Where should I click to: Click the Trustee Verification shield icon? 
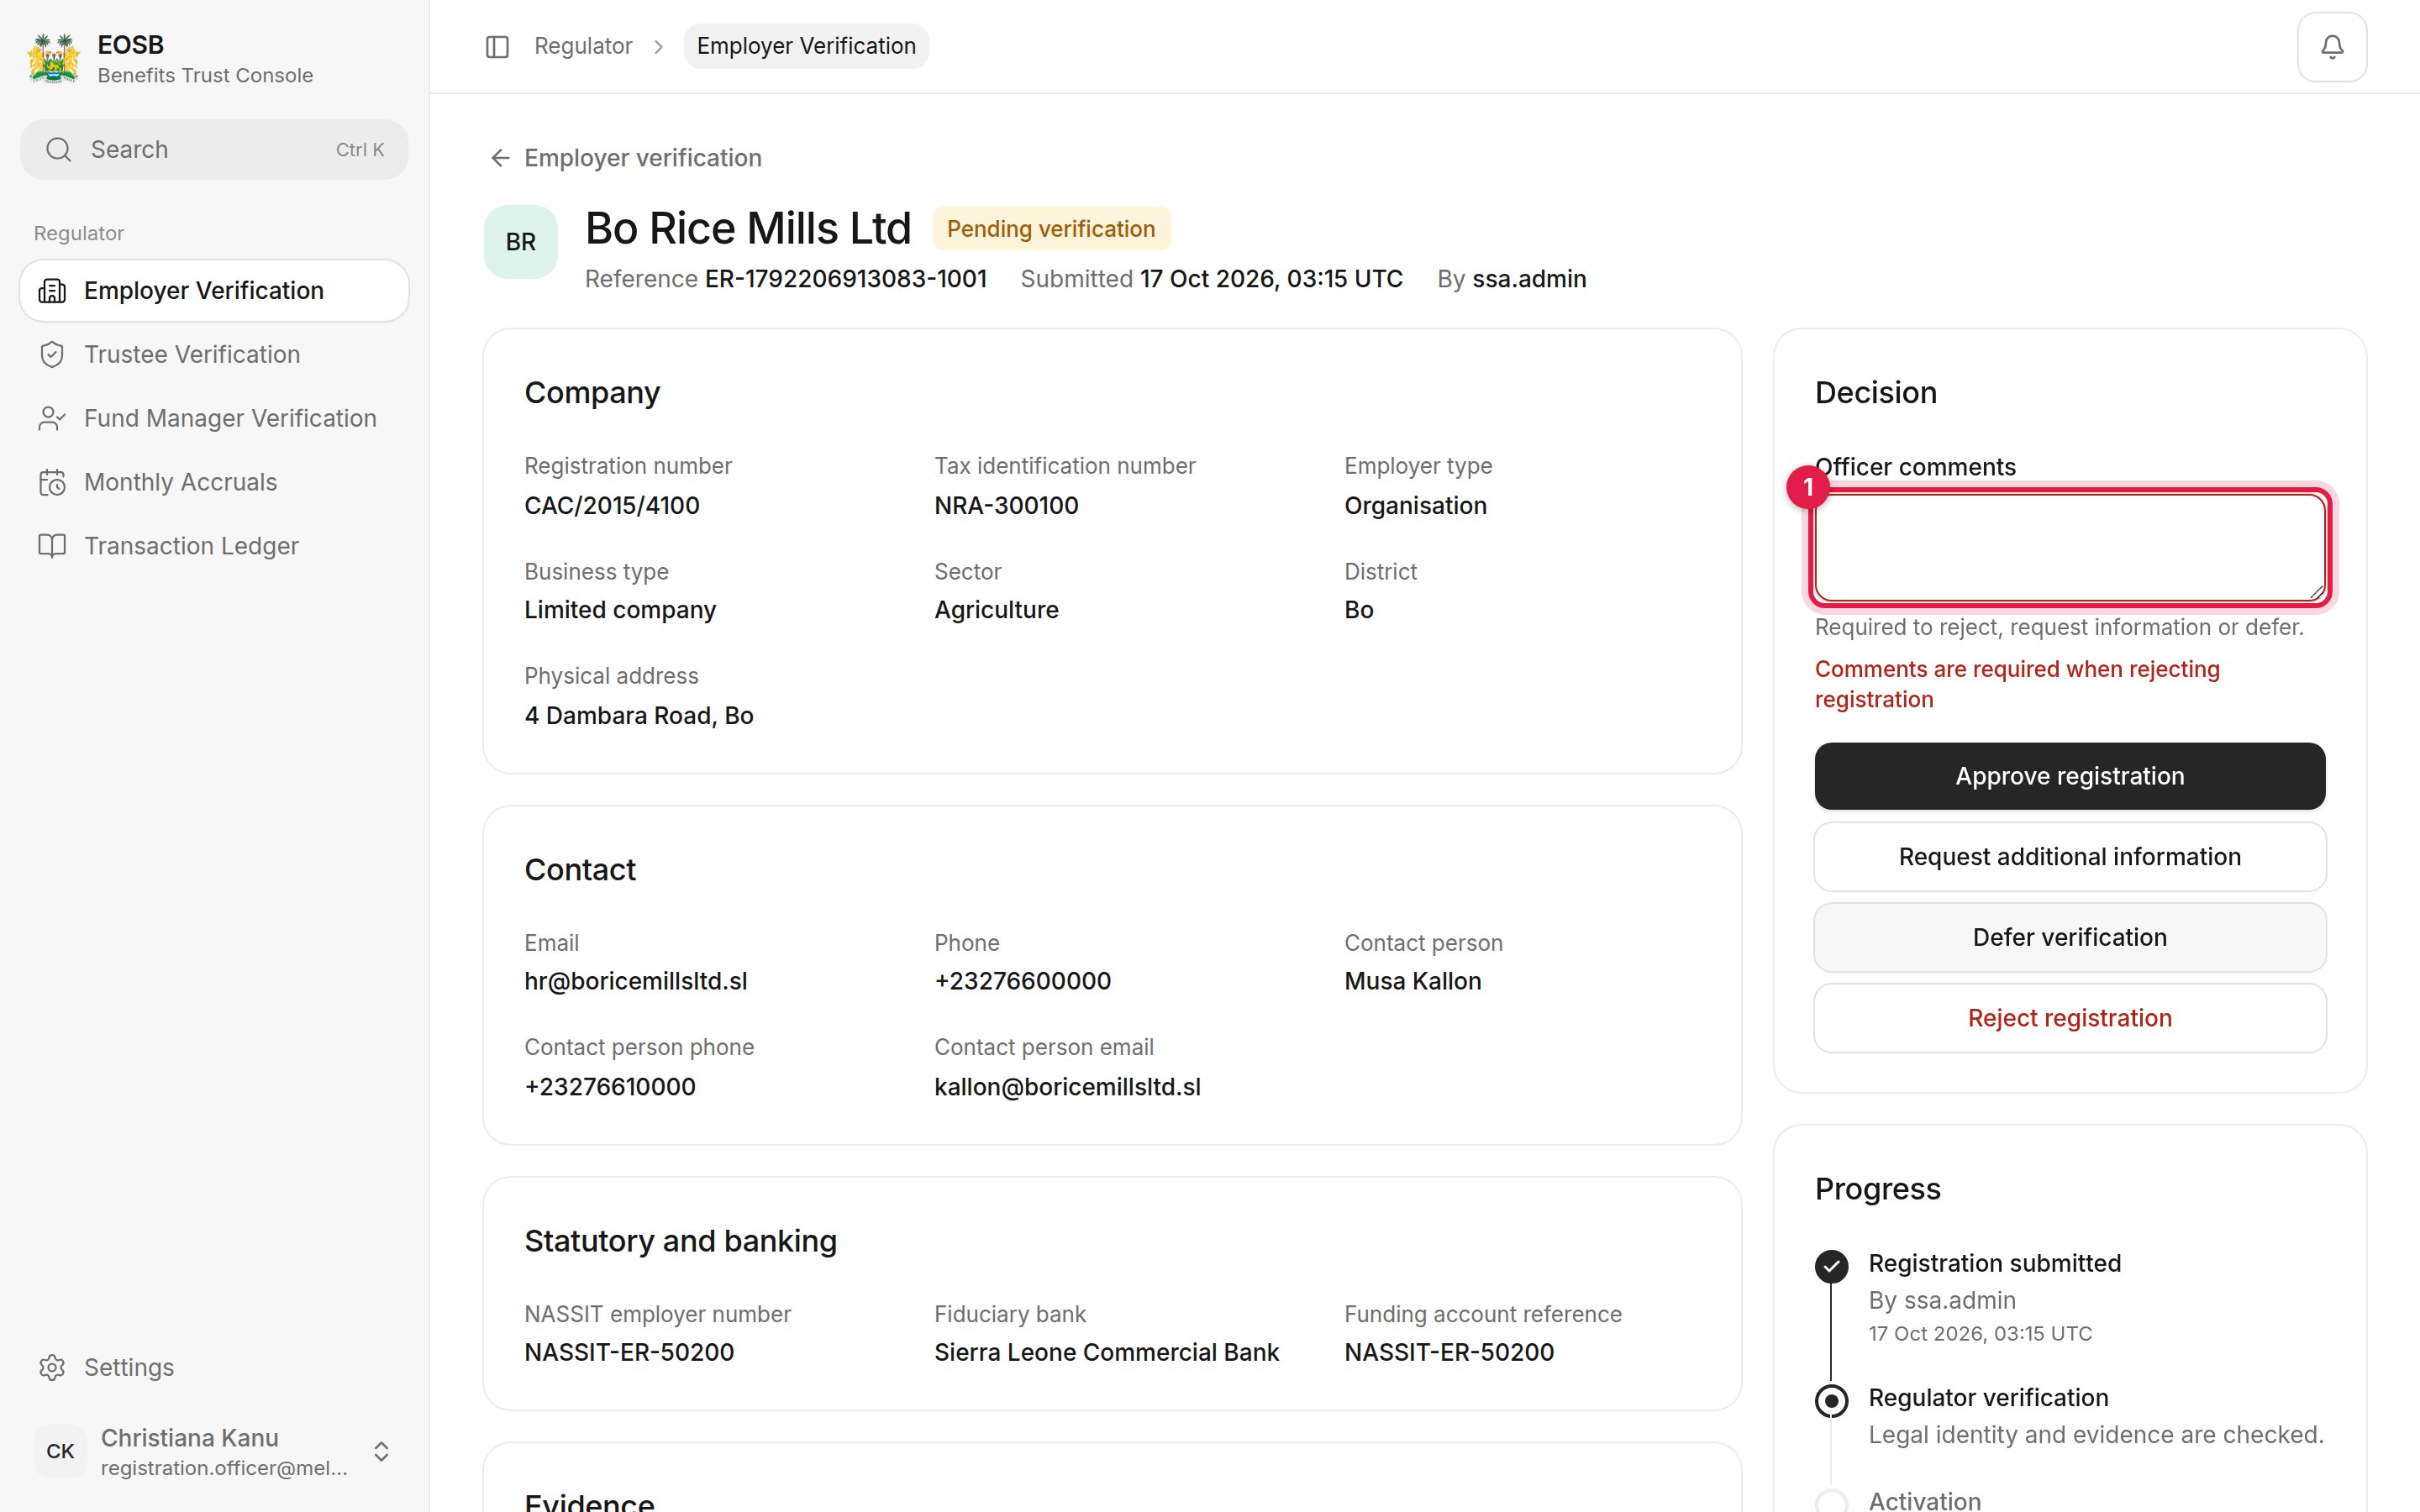[52, 355]
